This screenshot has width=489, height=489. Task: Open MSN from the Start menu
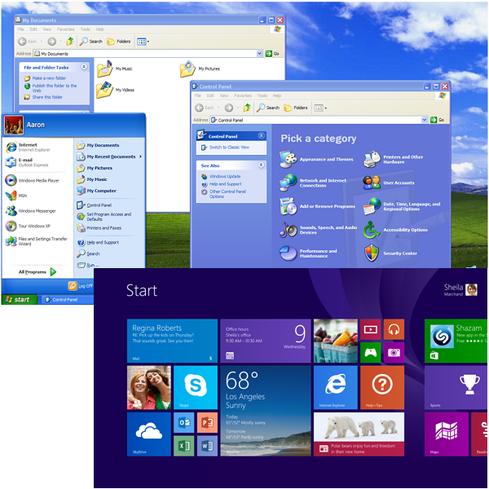(x=17, y=195)
